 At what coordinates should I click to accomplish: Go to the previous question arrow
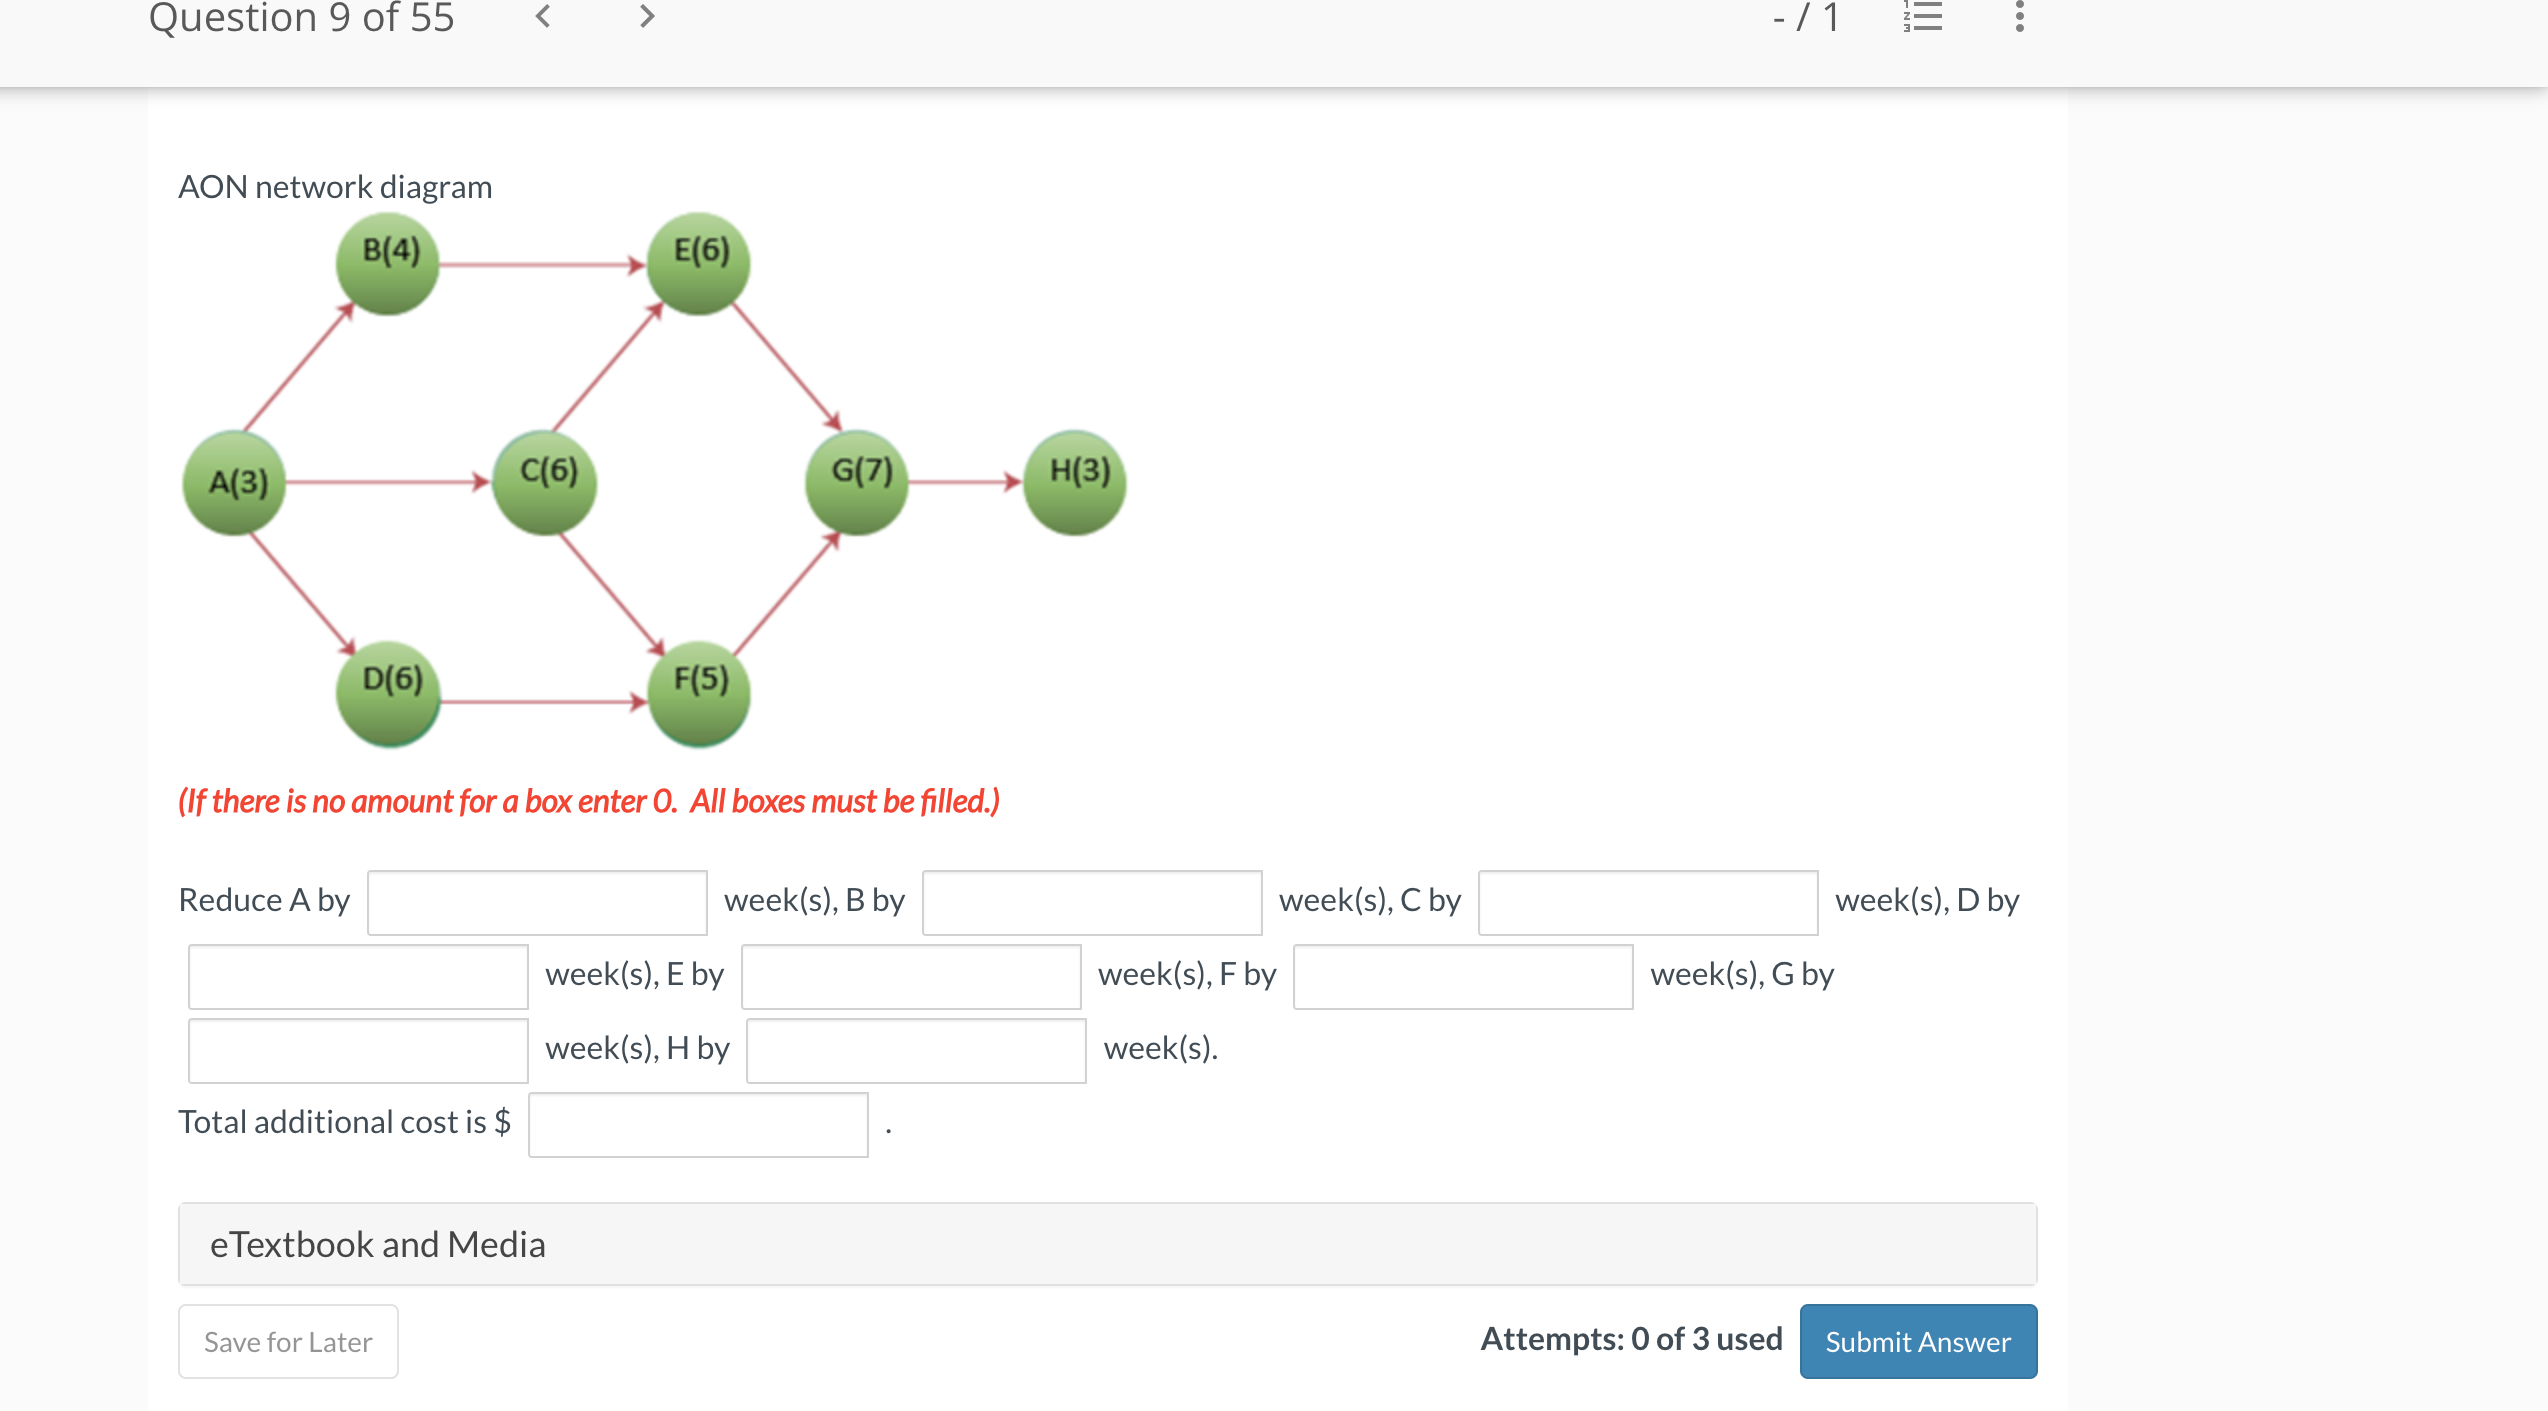pyautogui.click(x=543, y=16)
